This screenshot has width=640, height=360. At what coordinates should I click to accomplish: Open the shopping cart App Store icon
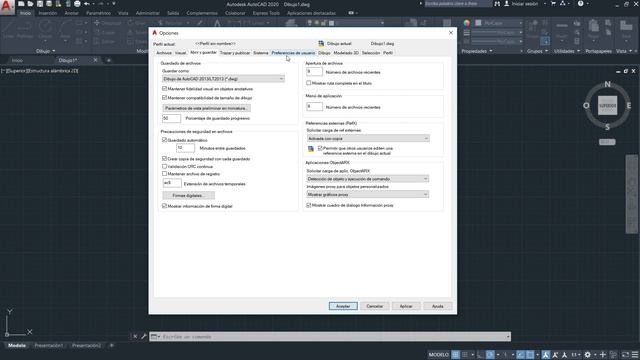coord(553,4)
